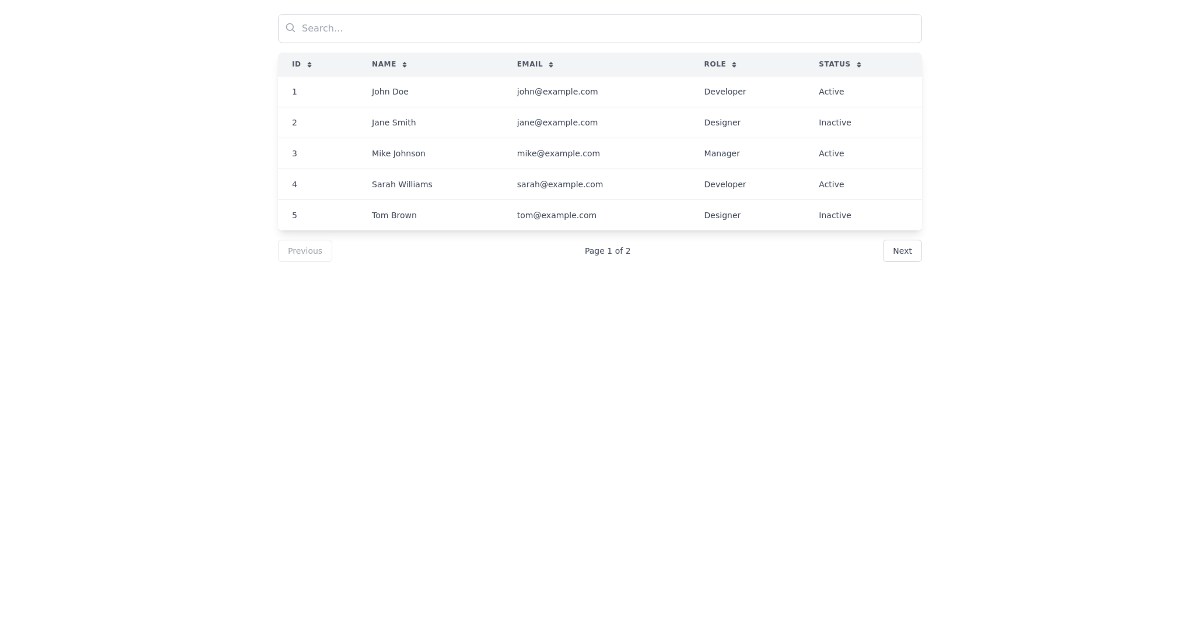Sort the table by the ID column

tap(295, 64)
